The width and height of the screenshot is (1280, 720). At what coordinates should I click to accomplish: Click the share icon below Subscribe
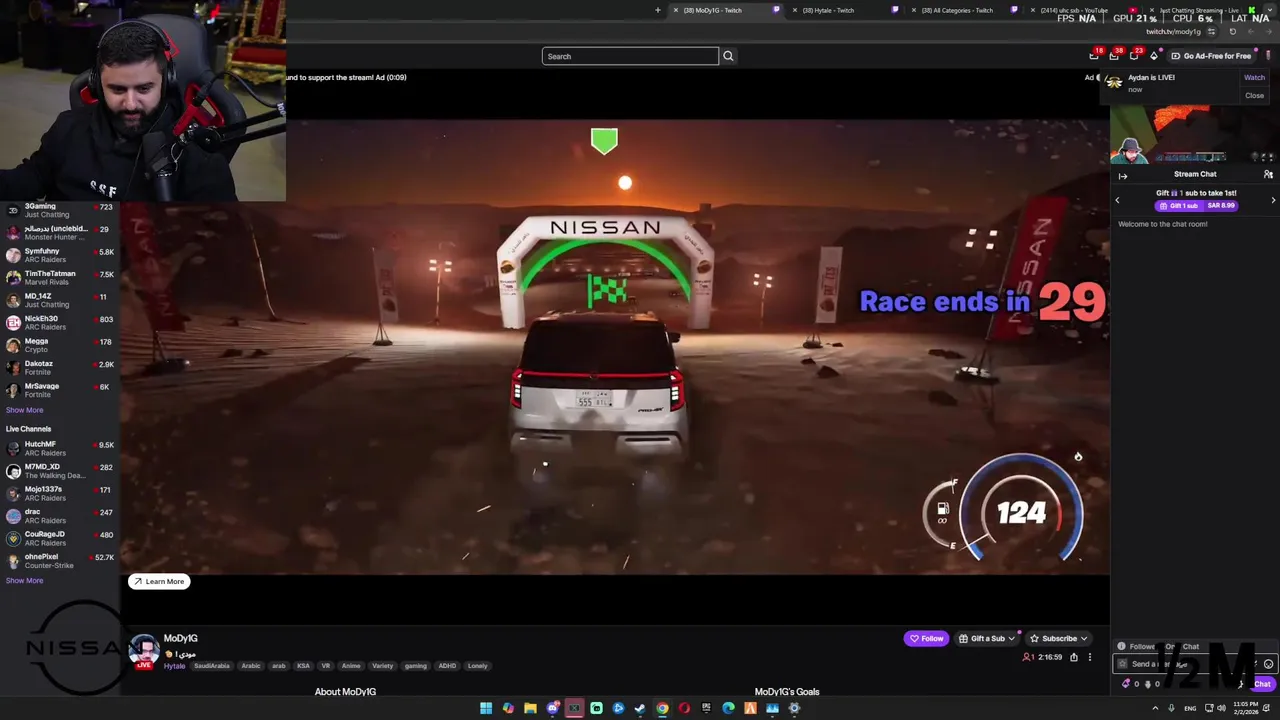click(x=1074, y=657)
